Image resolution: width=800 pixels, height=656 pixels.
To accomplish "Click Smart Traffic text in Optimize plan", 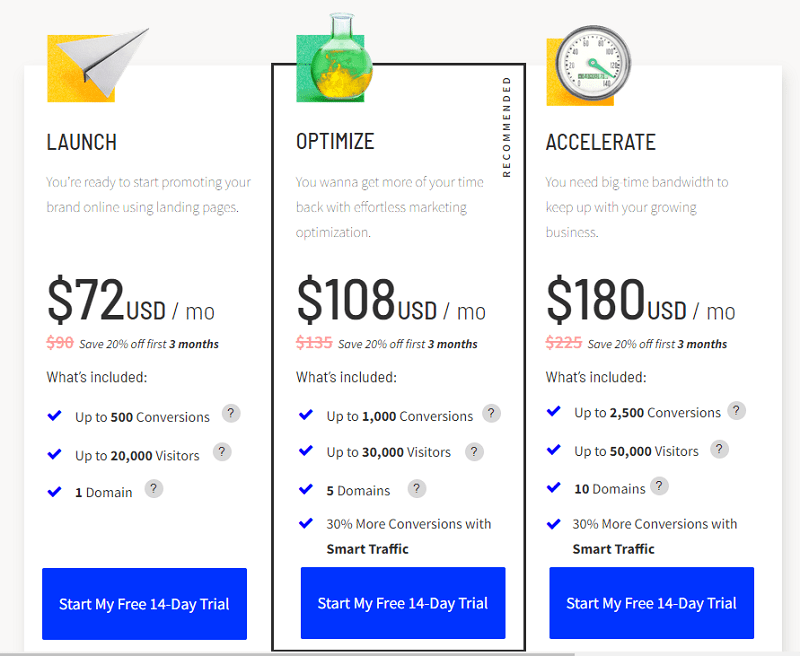I will (x=367, y=549).
